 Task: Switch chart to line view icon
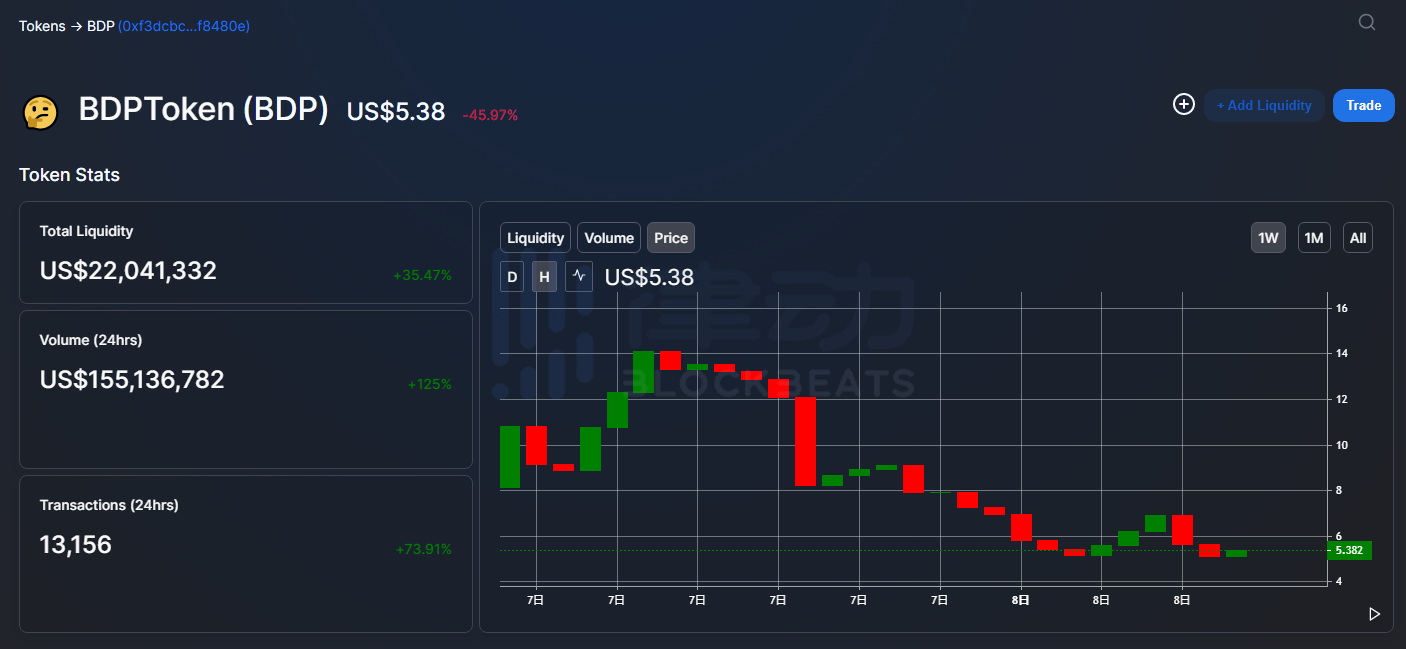(579, 277)
